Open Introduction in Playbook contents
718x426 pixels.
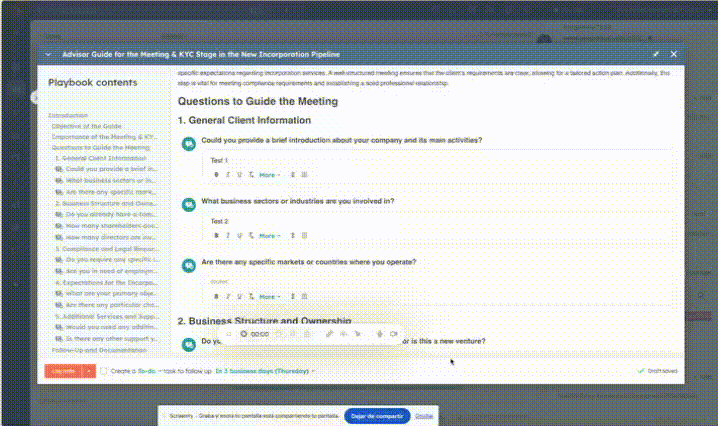(68, 115)
